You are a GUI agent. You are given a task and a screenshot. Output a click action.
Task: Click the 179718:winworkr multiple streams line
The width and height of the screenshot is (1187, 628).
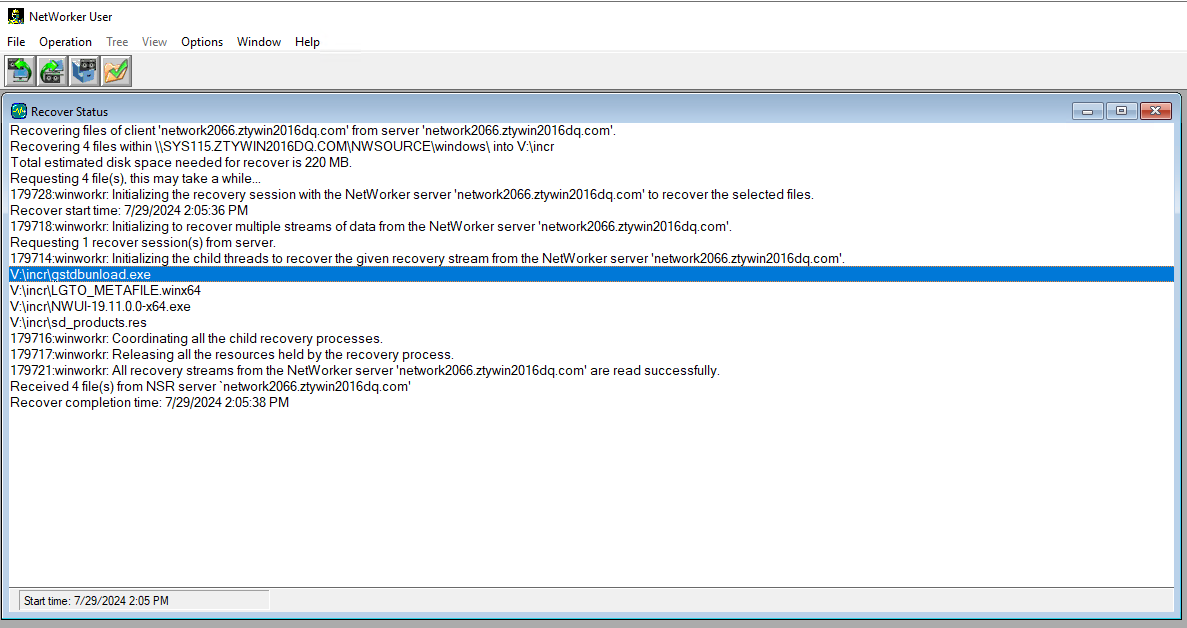point(371,226)
